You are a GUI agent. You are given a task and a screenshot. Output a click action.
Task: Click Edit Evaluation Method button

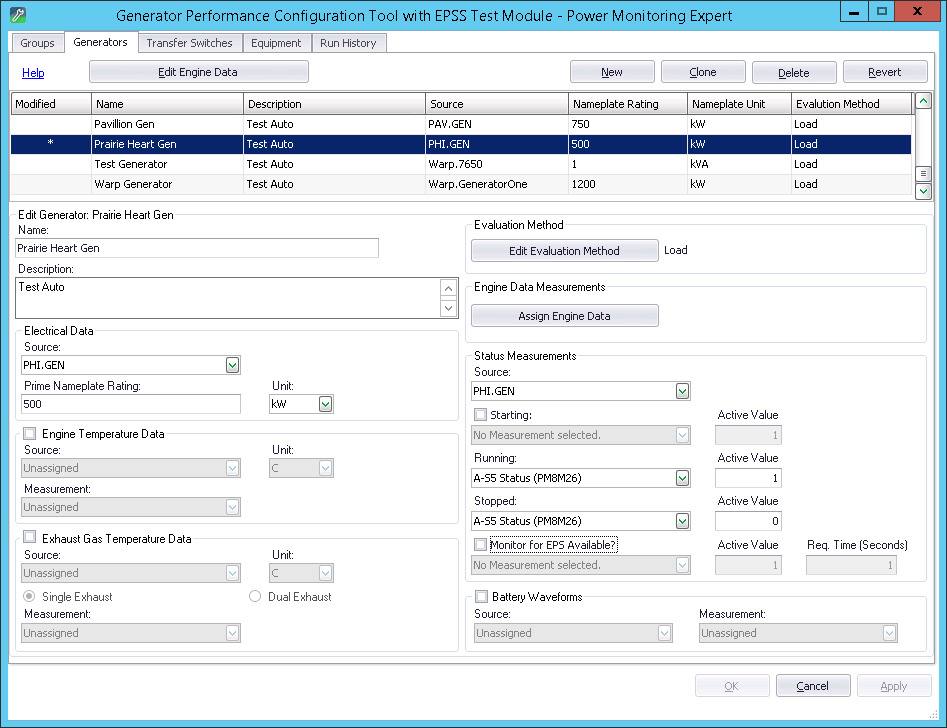click(x=565, y=251)
